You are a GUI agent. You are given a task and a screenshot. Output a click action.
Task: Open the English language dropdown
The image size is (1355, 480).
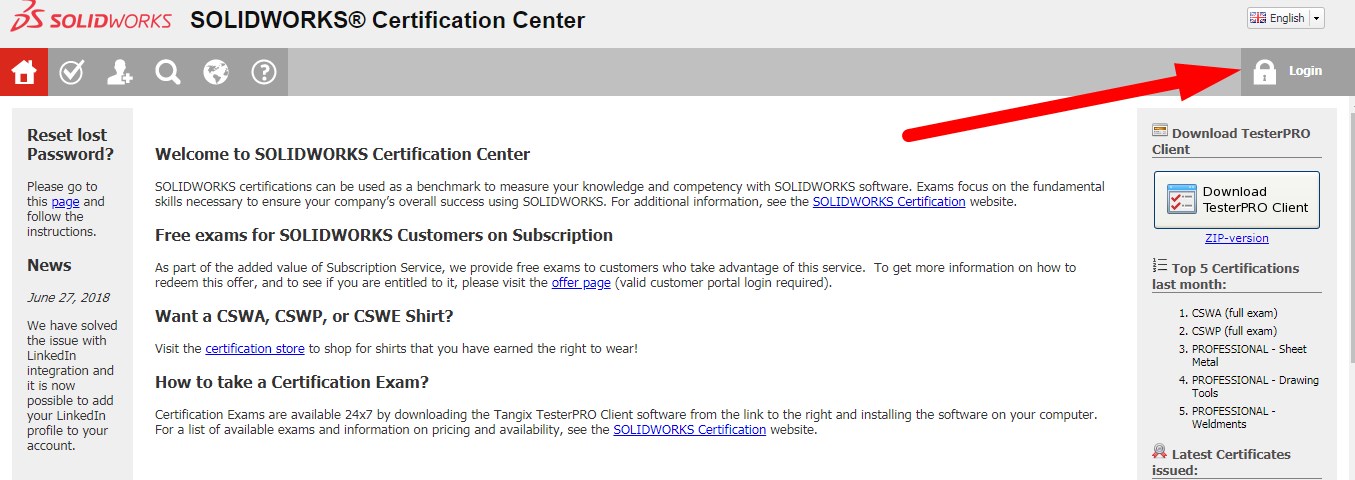tap(1285, 18)
